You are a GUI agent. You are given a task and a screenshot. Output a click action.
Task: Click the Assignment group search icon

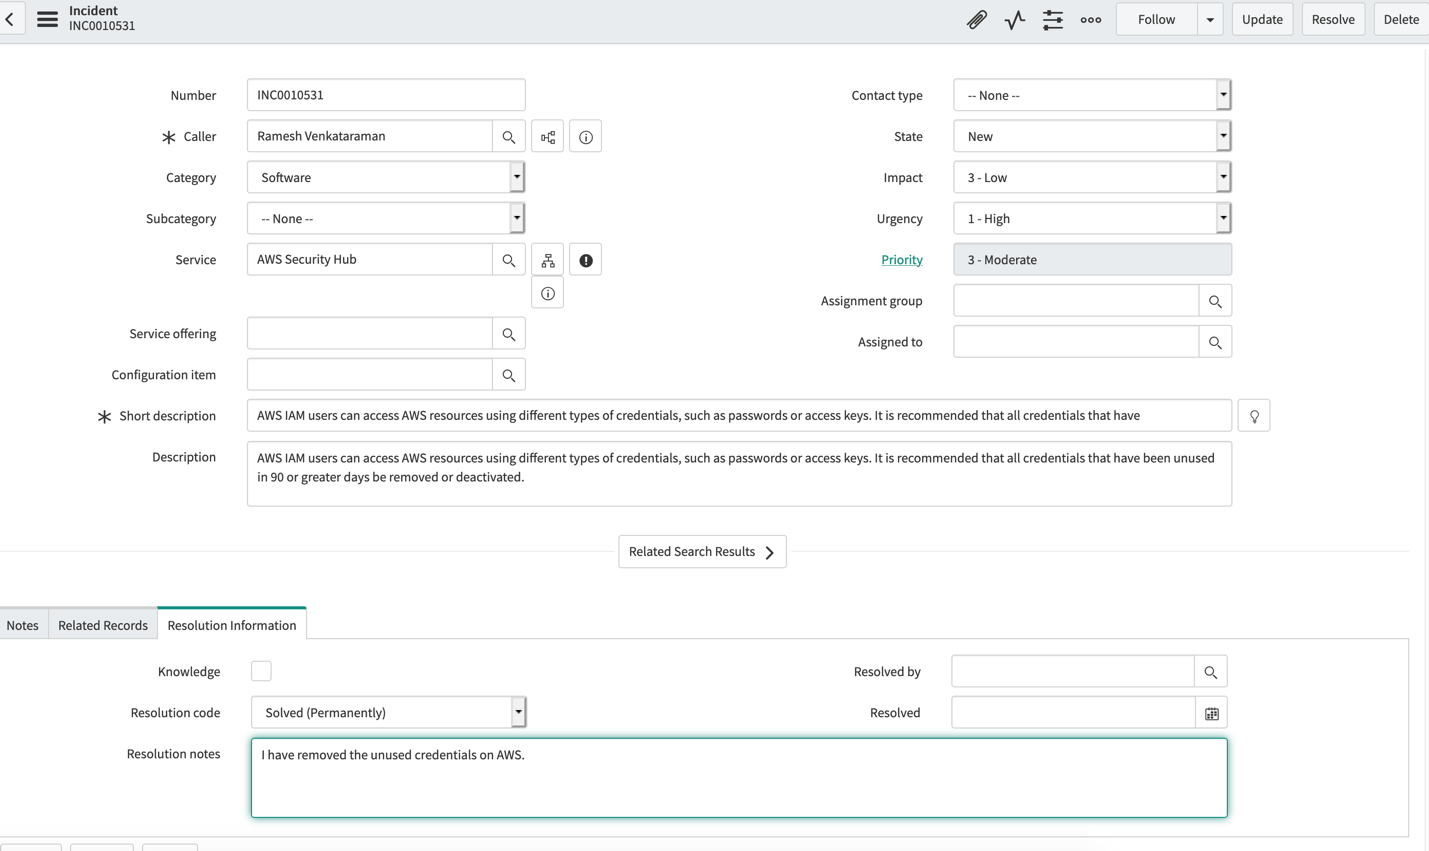point(1215,300)
